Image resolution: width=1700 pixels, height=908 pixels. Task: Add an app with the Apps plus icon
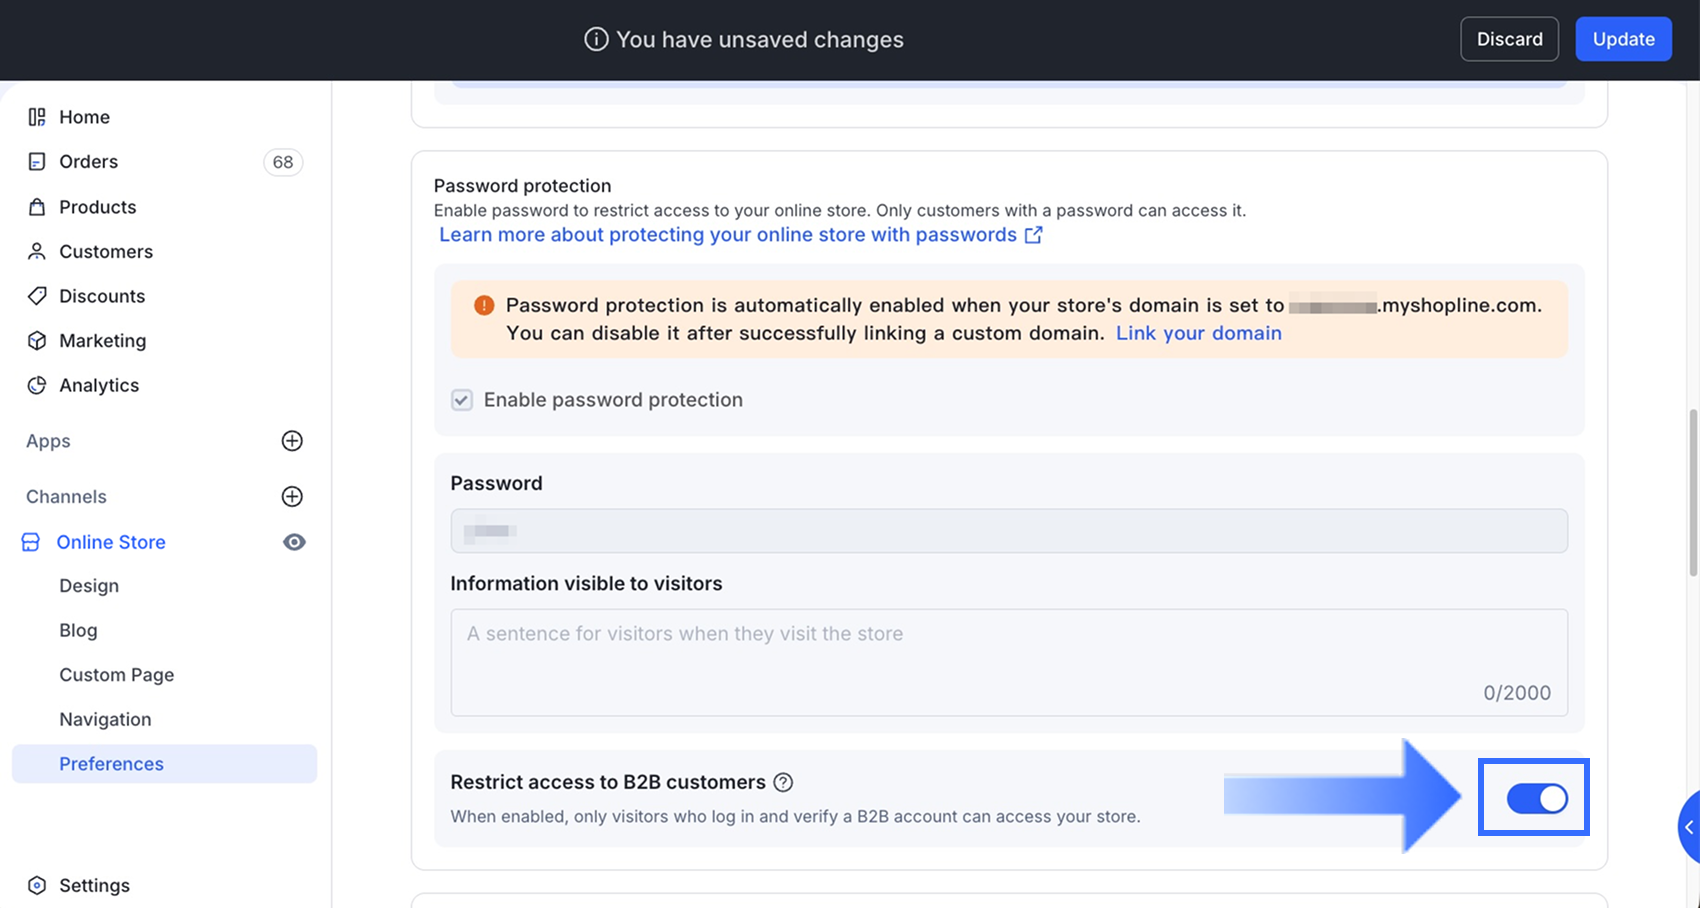[292, 441]
